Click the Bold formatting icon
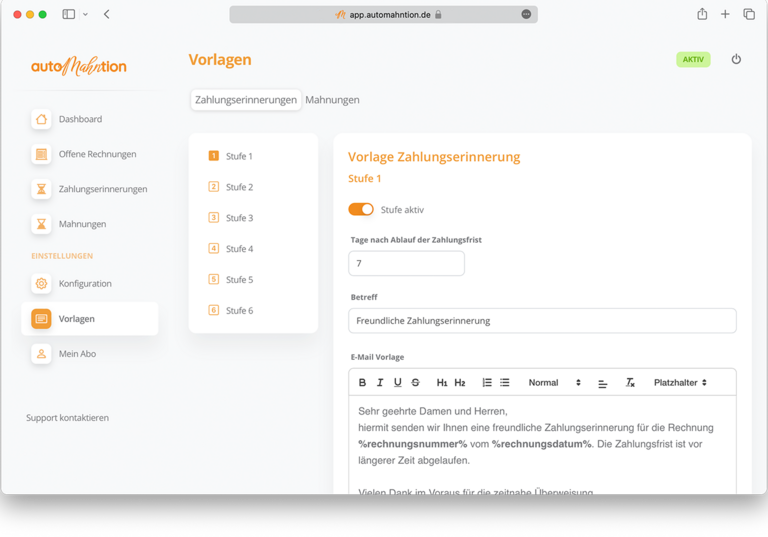The height and width of the screenshot is (537, 768). [x=362, y=383]
